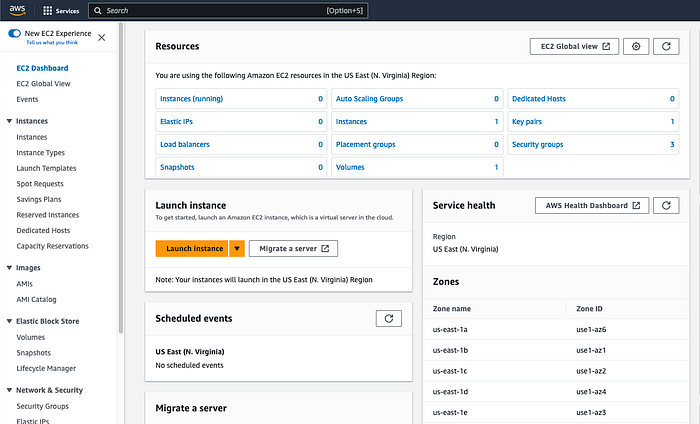Click the use1-az6 zone ID
Viewport: 700px width, 424px height.
(591, 330)
